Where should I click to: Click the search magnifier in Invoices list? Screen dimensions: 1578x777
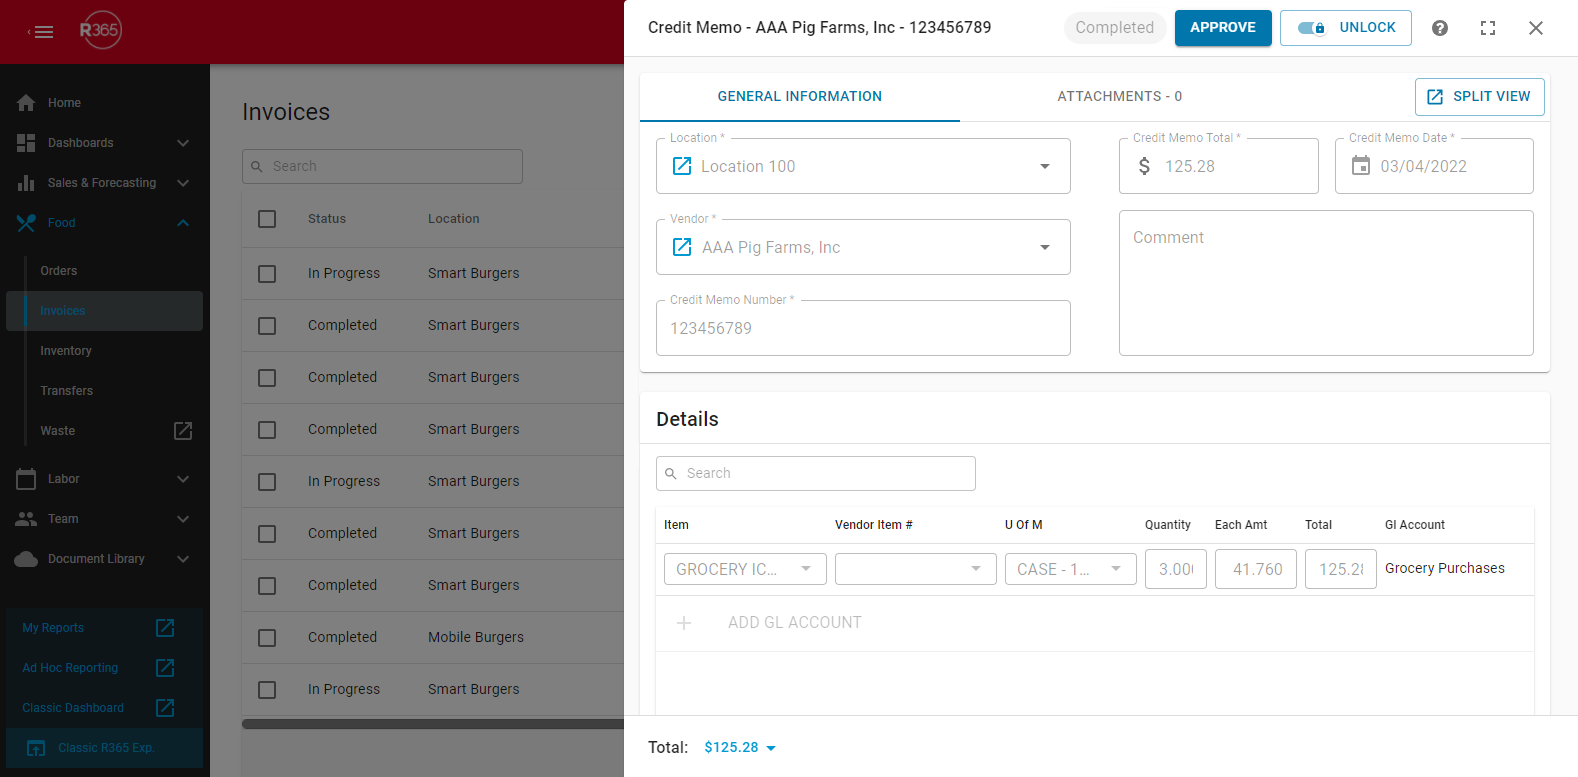pos(257,167)
